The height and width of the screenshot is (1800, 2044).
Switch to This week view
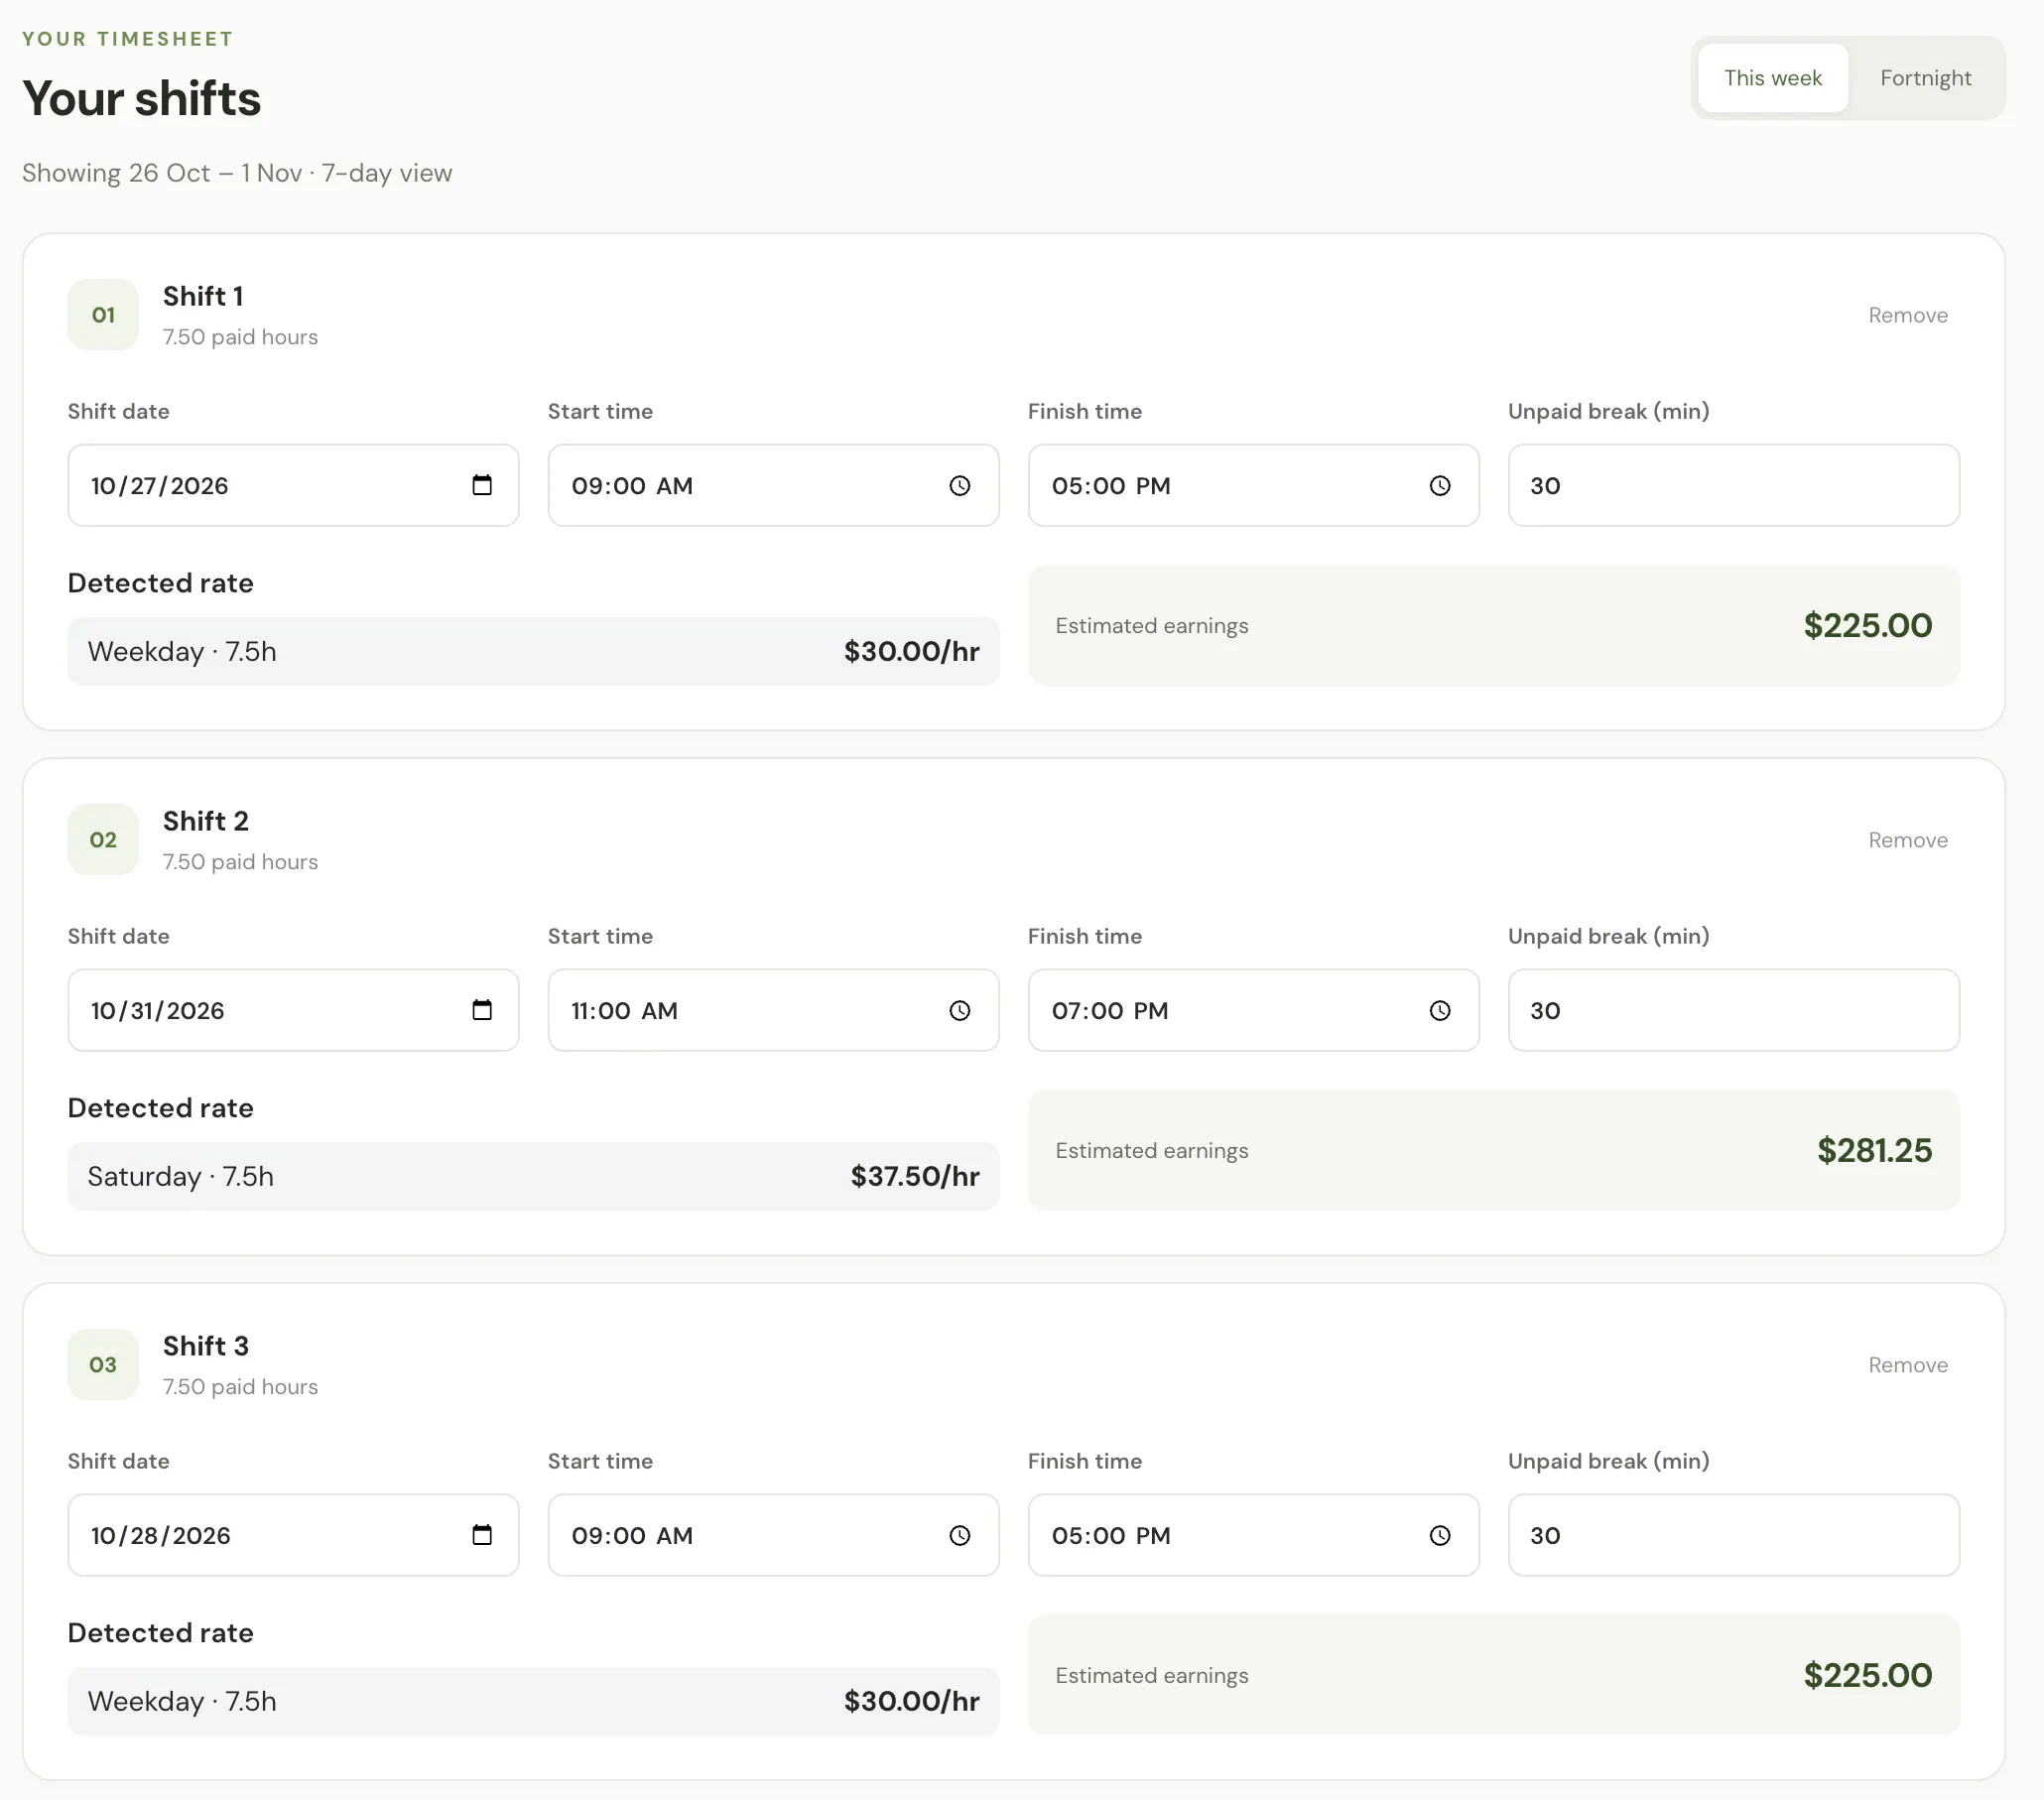click(1773, 78)
